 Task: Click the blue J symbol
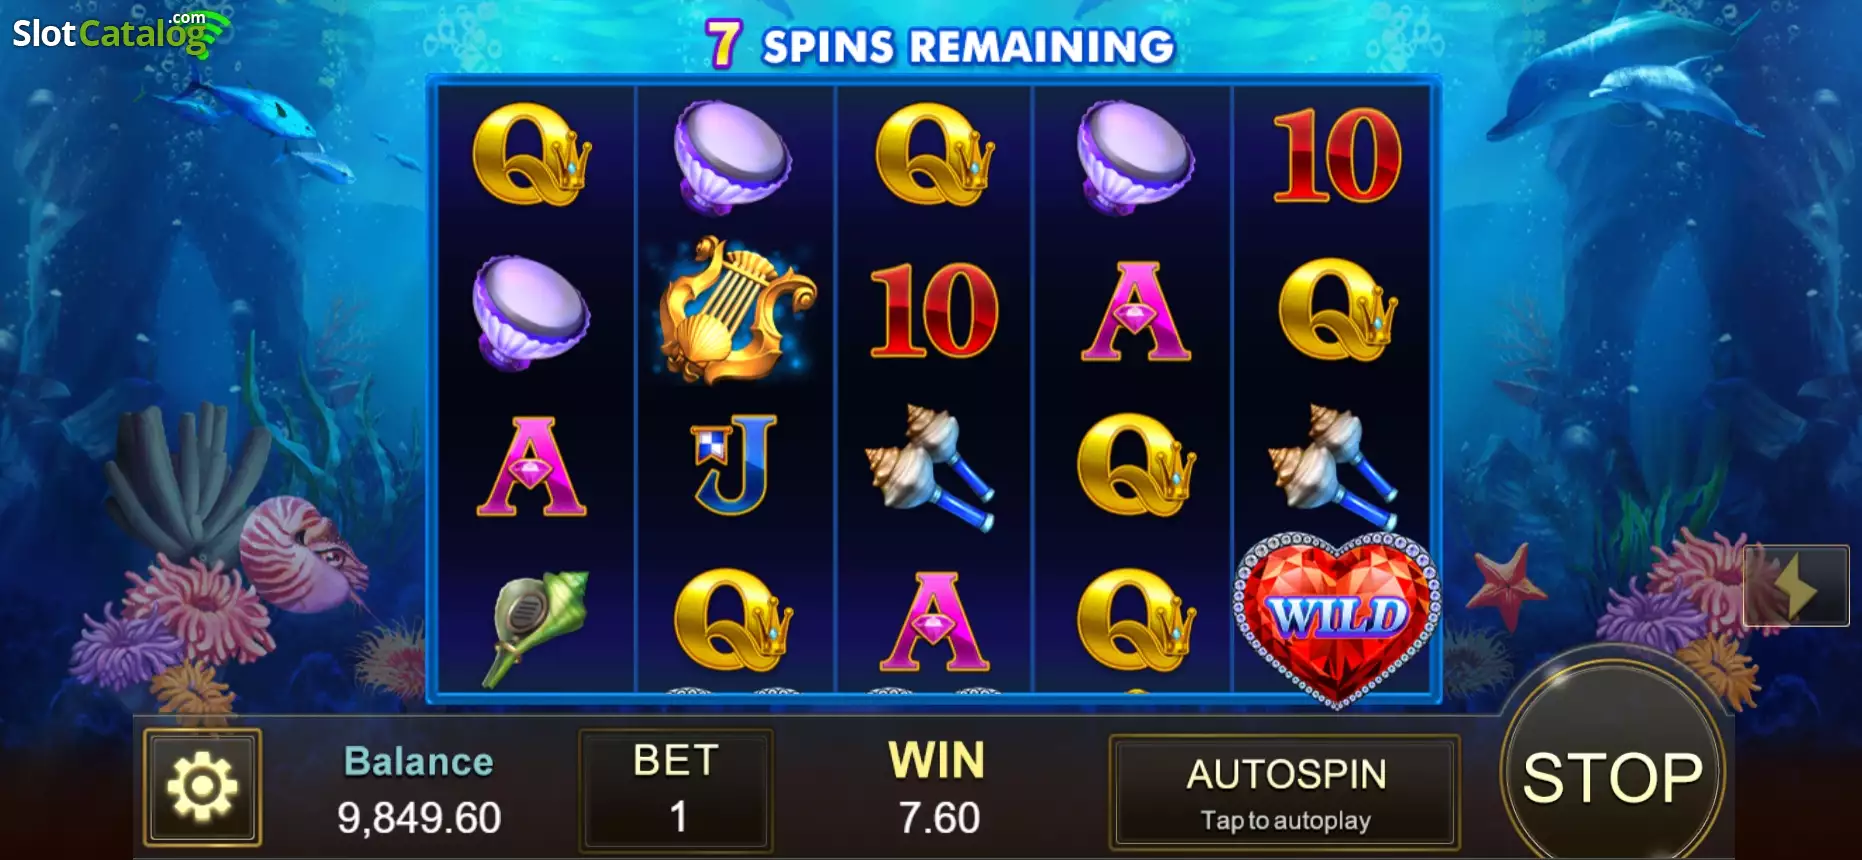tap(735, 464)
